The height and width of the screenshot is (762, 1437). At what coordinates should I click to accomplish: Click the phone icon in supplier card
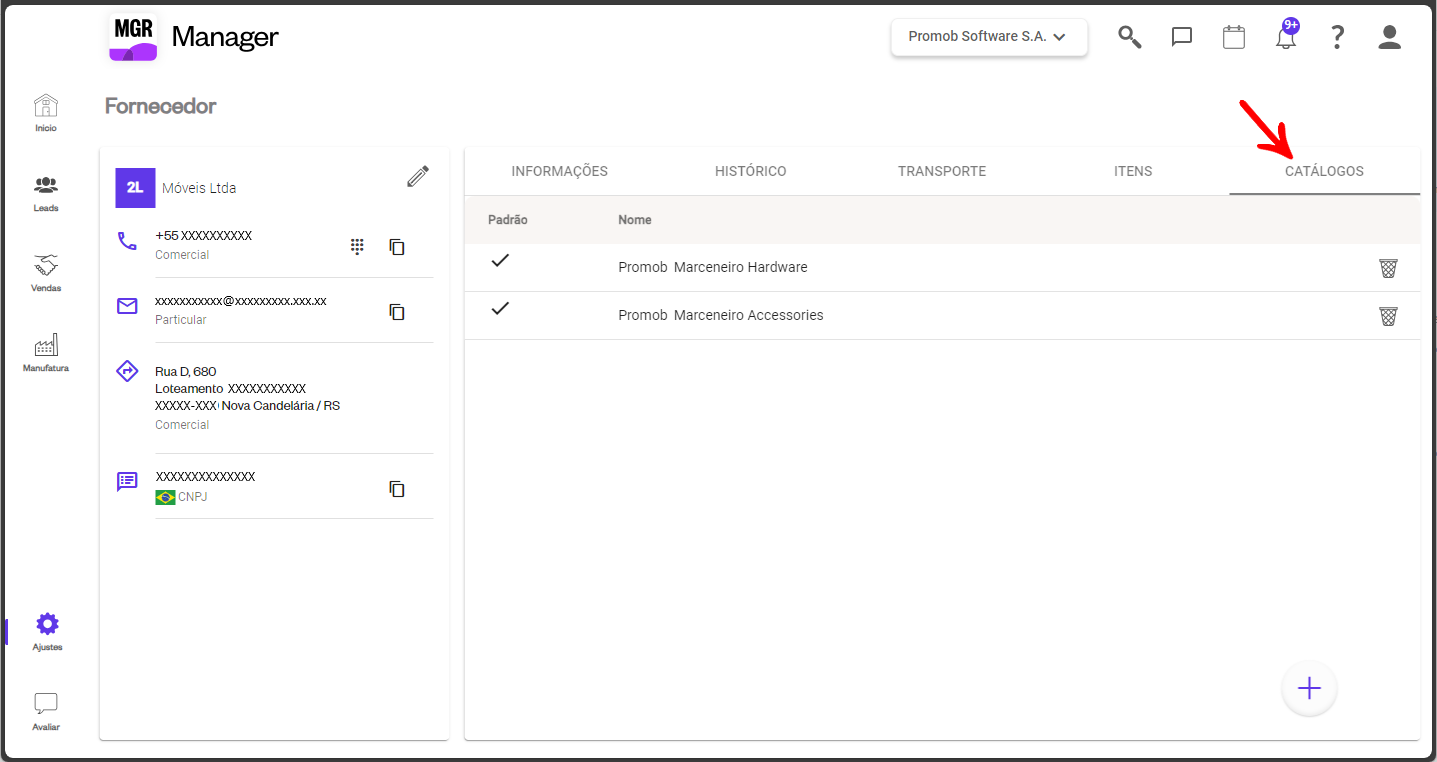pyautogui.click(x=127, y=241)
